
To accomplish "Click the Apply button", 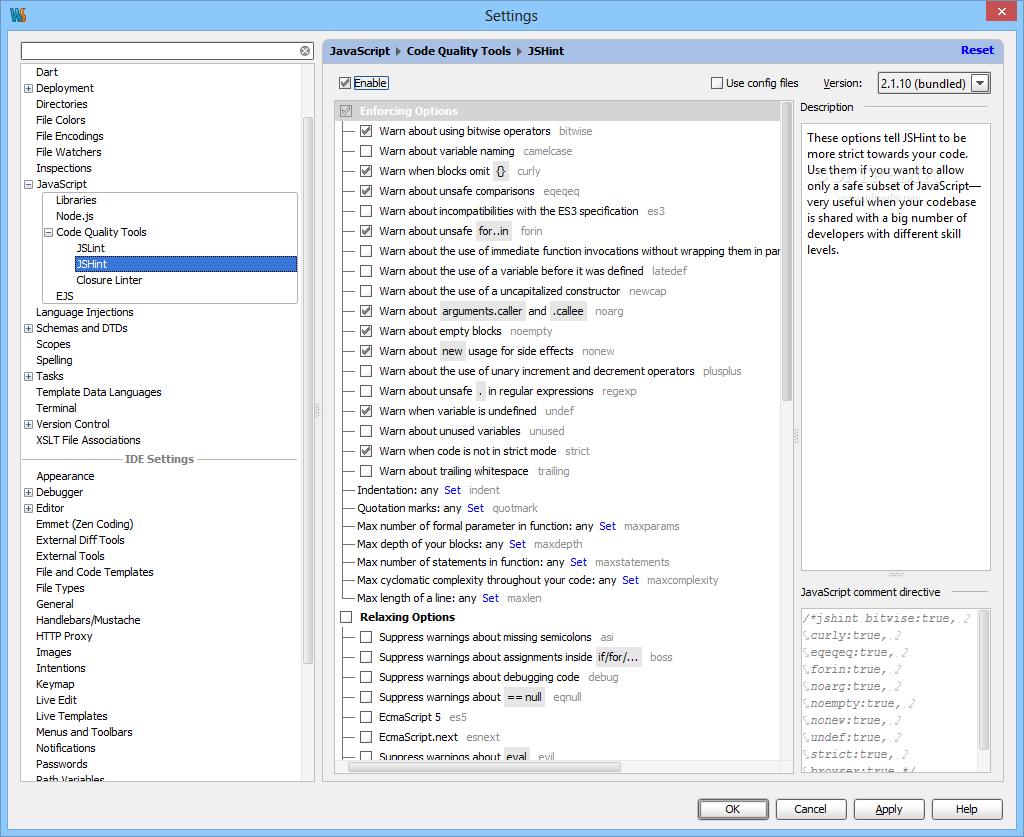I will [889, 809].
